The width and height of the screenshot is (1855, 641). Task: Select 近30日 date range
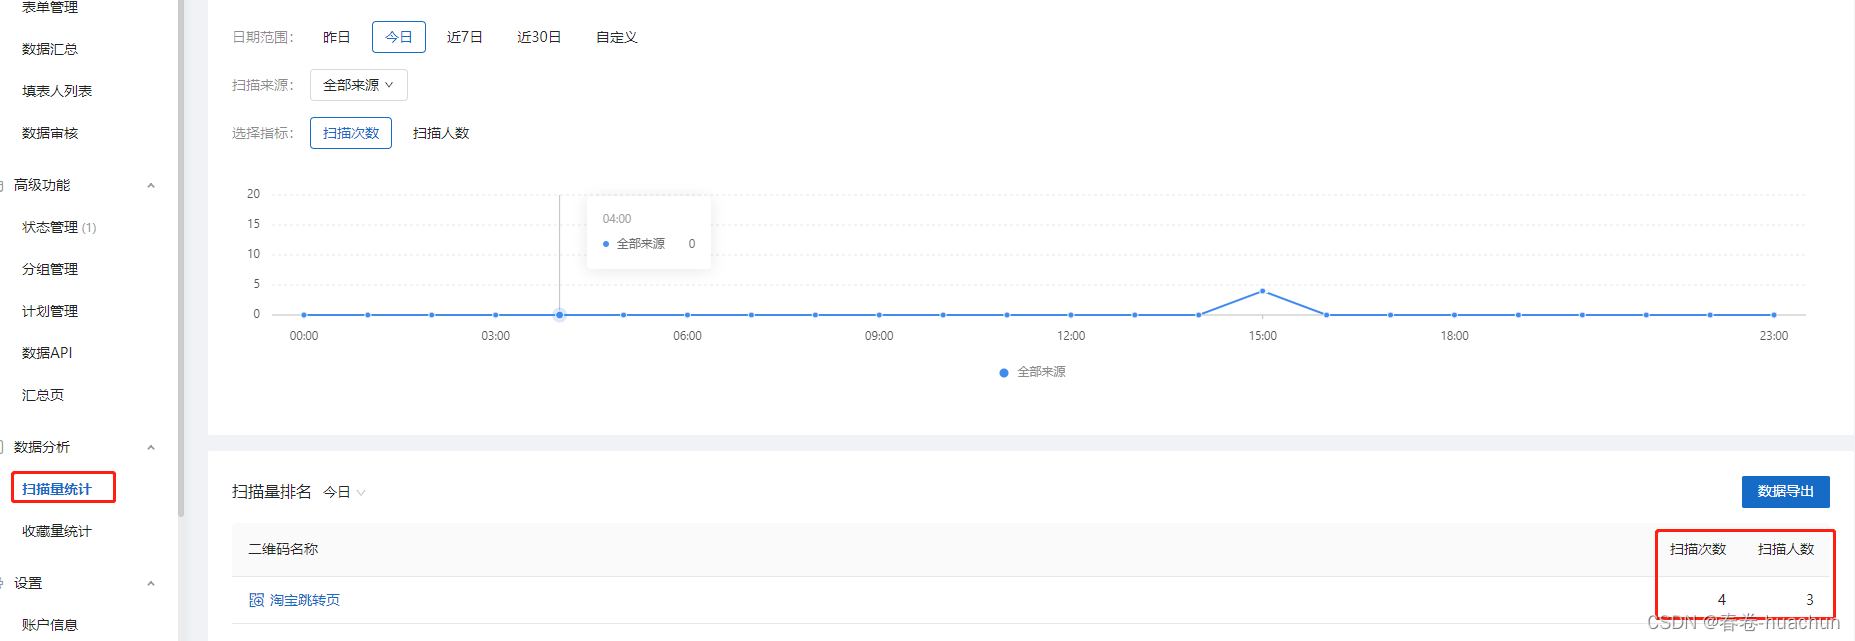[539, 37]
